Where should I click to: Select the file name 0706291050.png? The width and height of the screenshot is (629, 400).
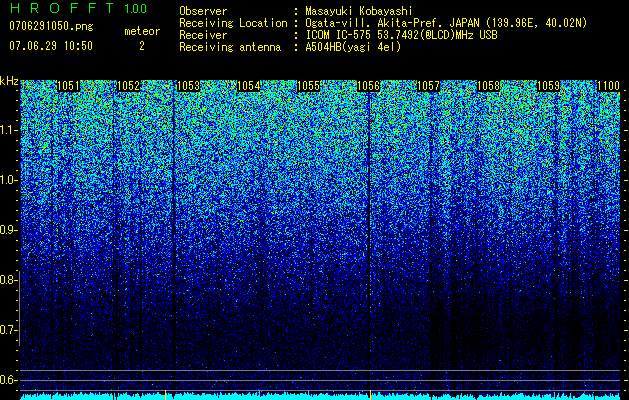pos(51,27)
